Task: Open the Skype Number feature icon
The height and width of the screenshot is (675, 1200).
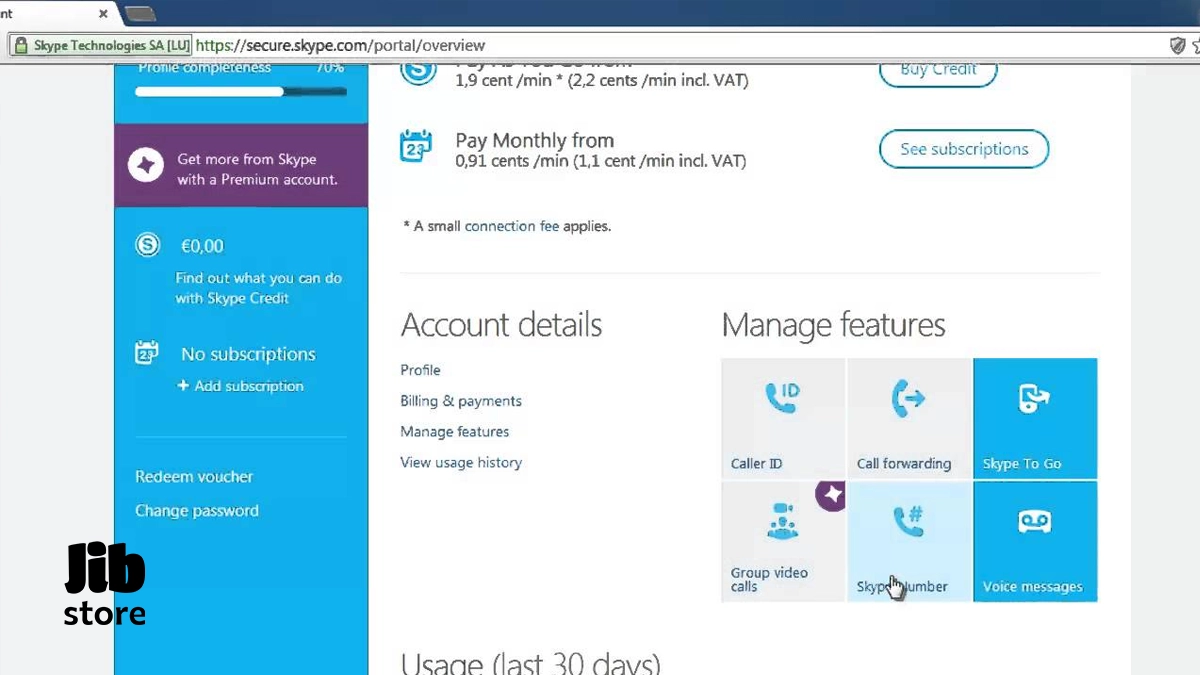Action: (908, 520)
